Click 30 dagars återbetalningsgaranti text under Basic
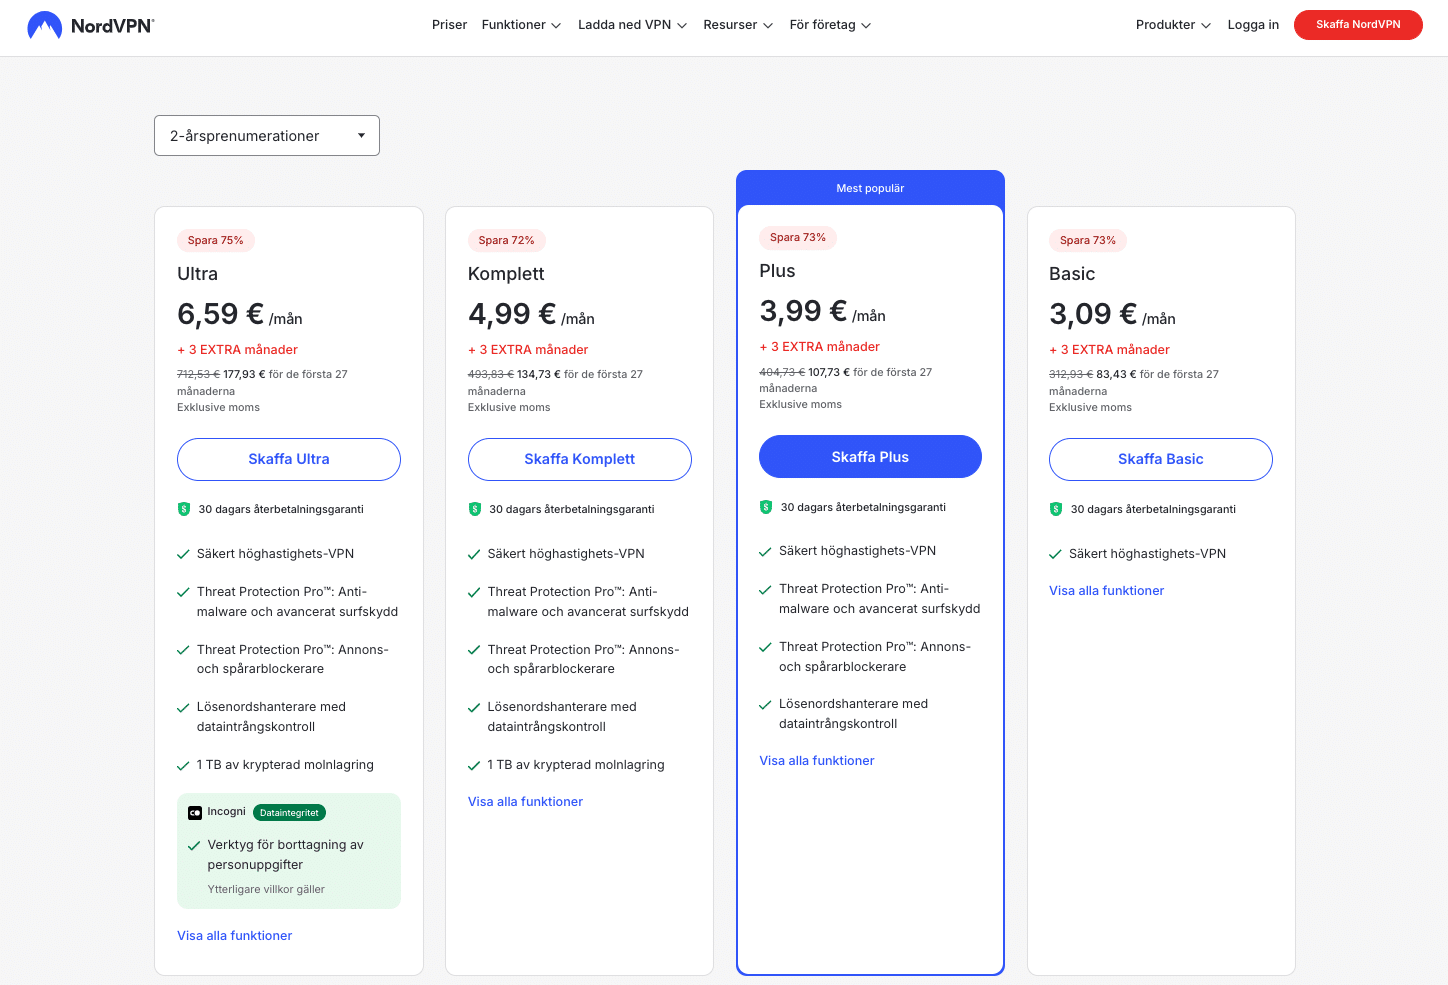Screen dimensions: 1448x985 1153,509
